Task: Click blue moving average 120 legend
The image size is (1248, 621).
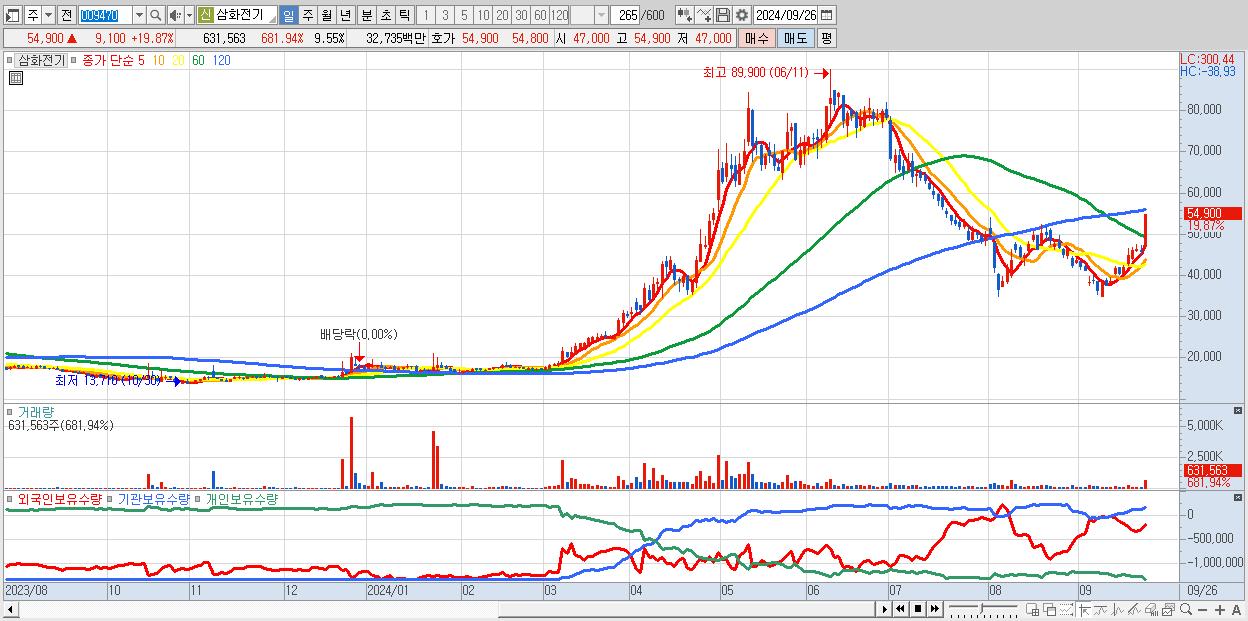Action: click(x=221, y=60)
